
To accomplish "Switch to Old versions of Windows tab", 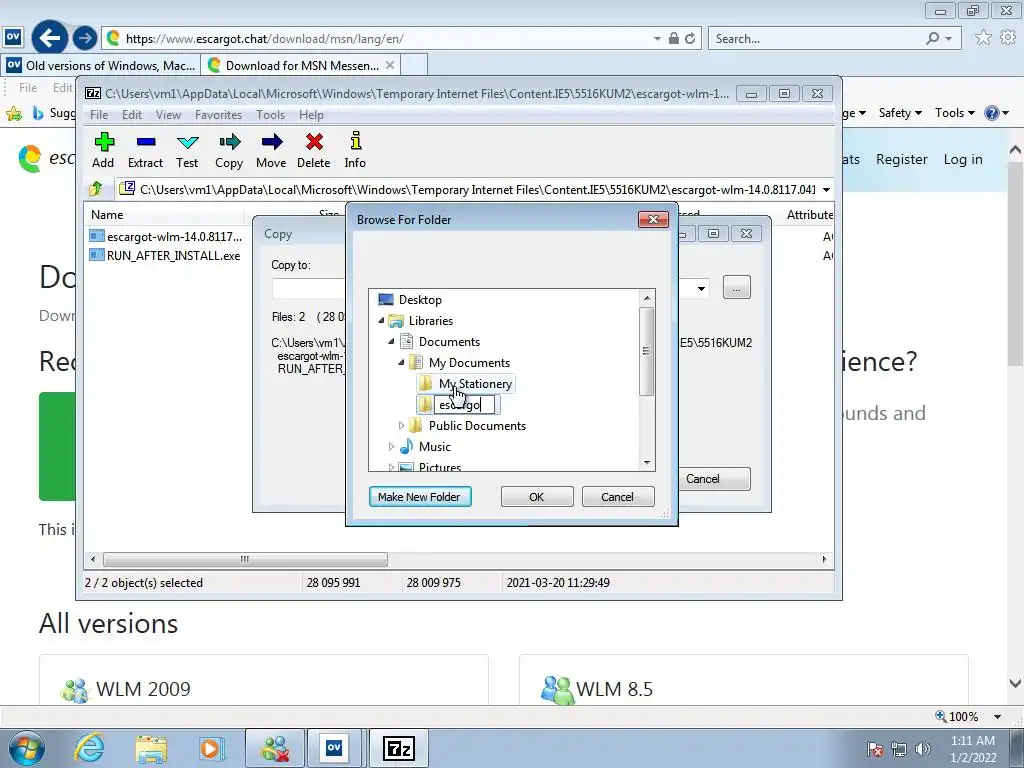I will pos(101,65).
